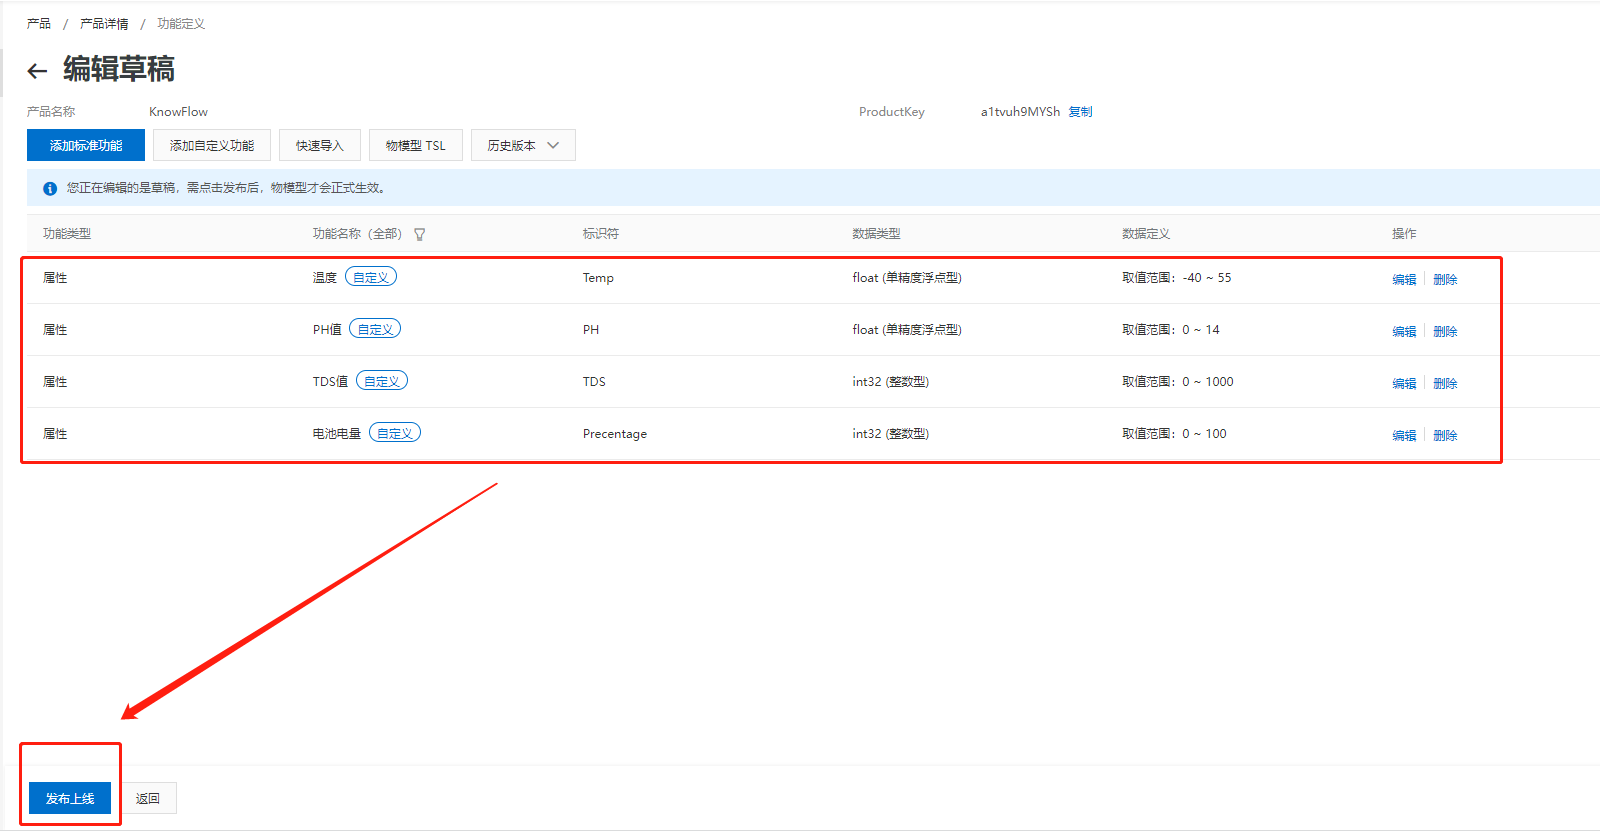
Task: Delete the 电池电量 row via 删除
Action: click(1445, 435)
